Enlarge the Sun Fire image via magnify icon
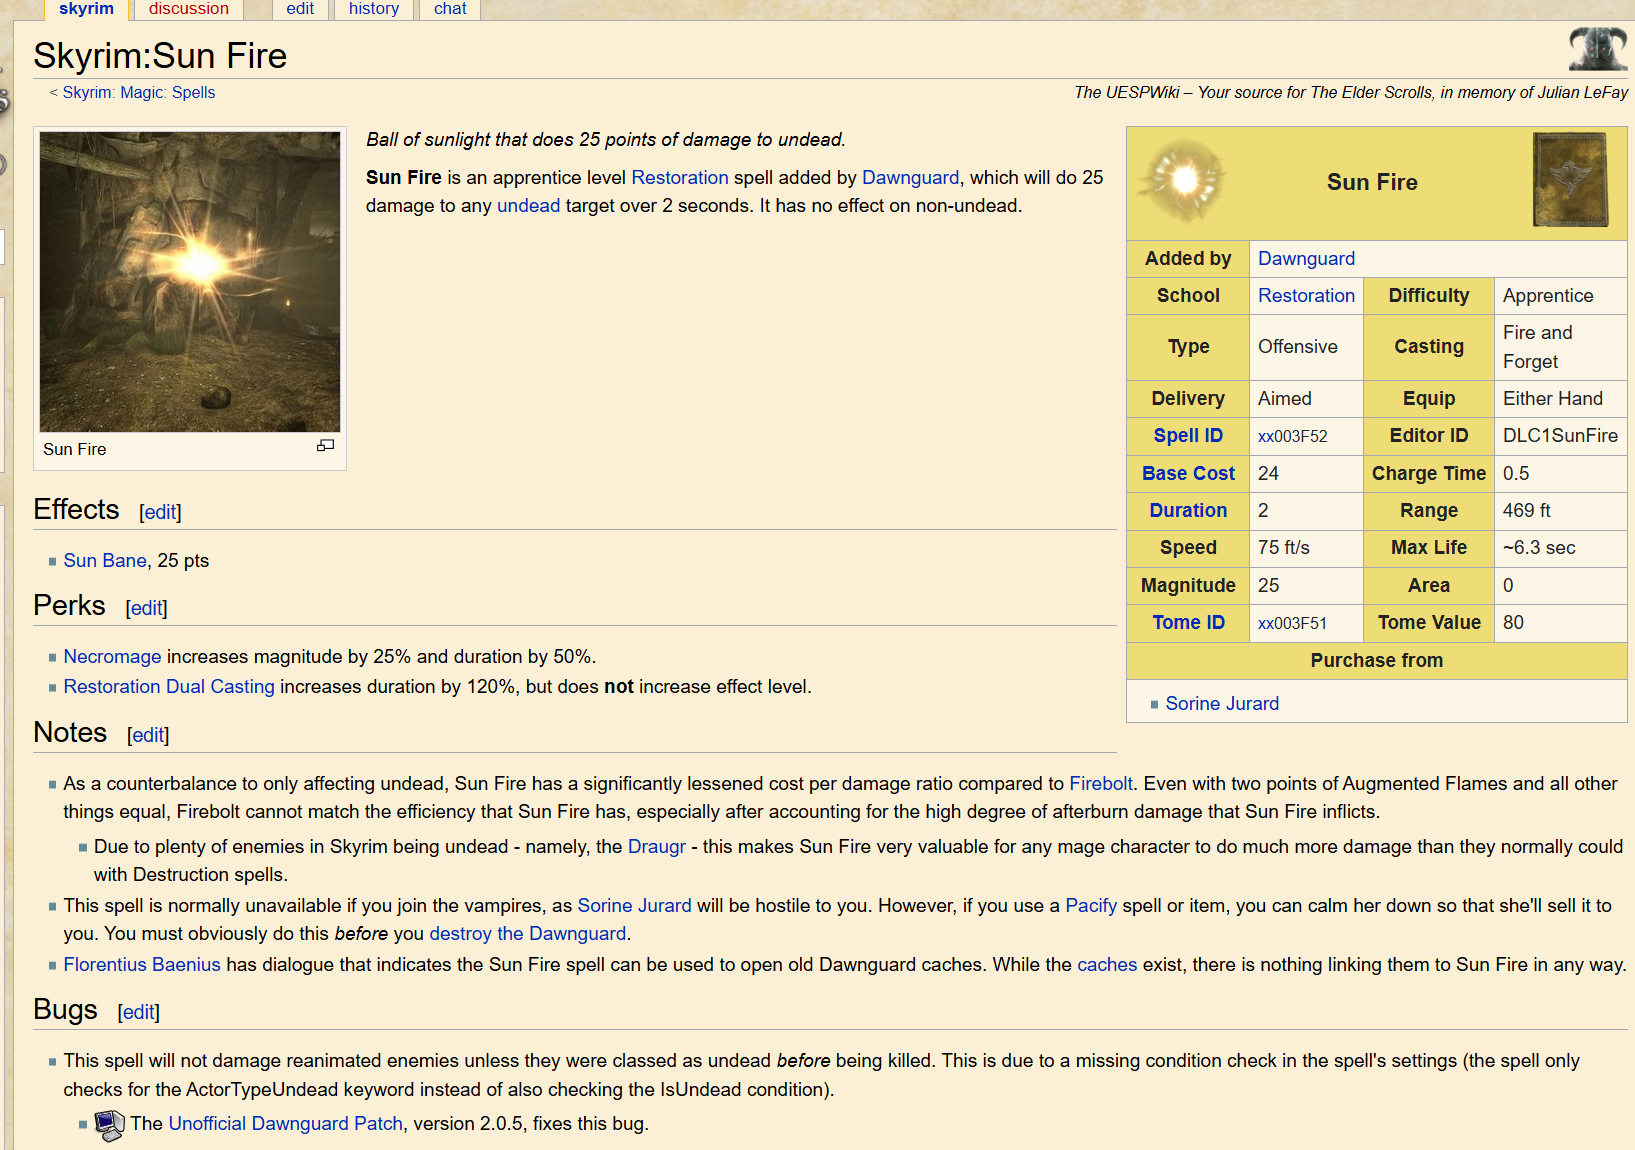This screenshot has height=1150, width=1635. [x=325, y=446]
